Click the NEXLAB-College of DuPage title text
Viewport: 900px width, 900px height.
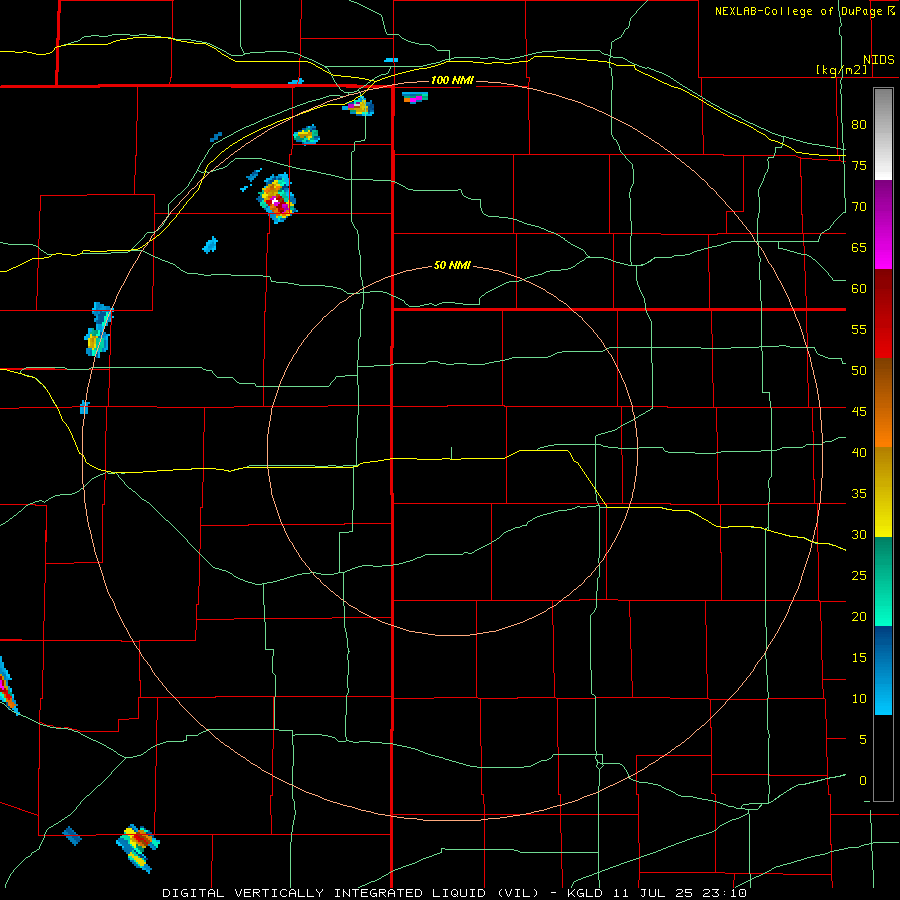pos(805,11)
